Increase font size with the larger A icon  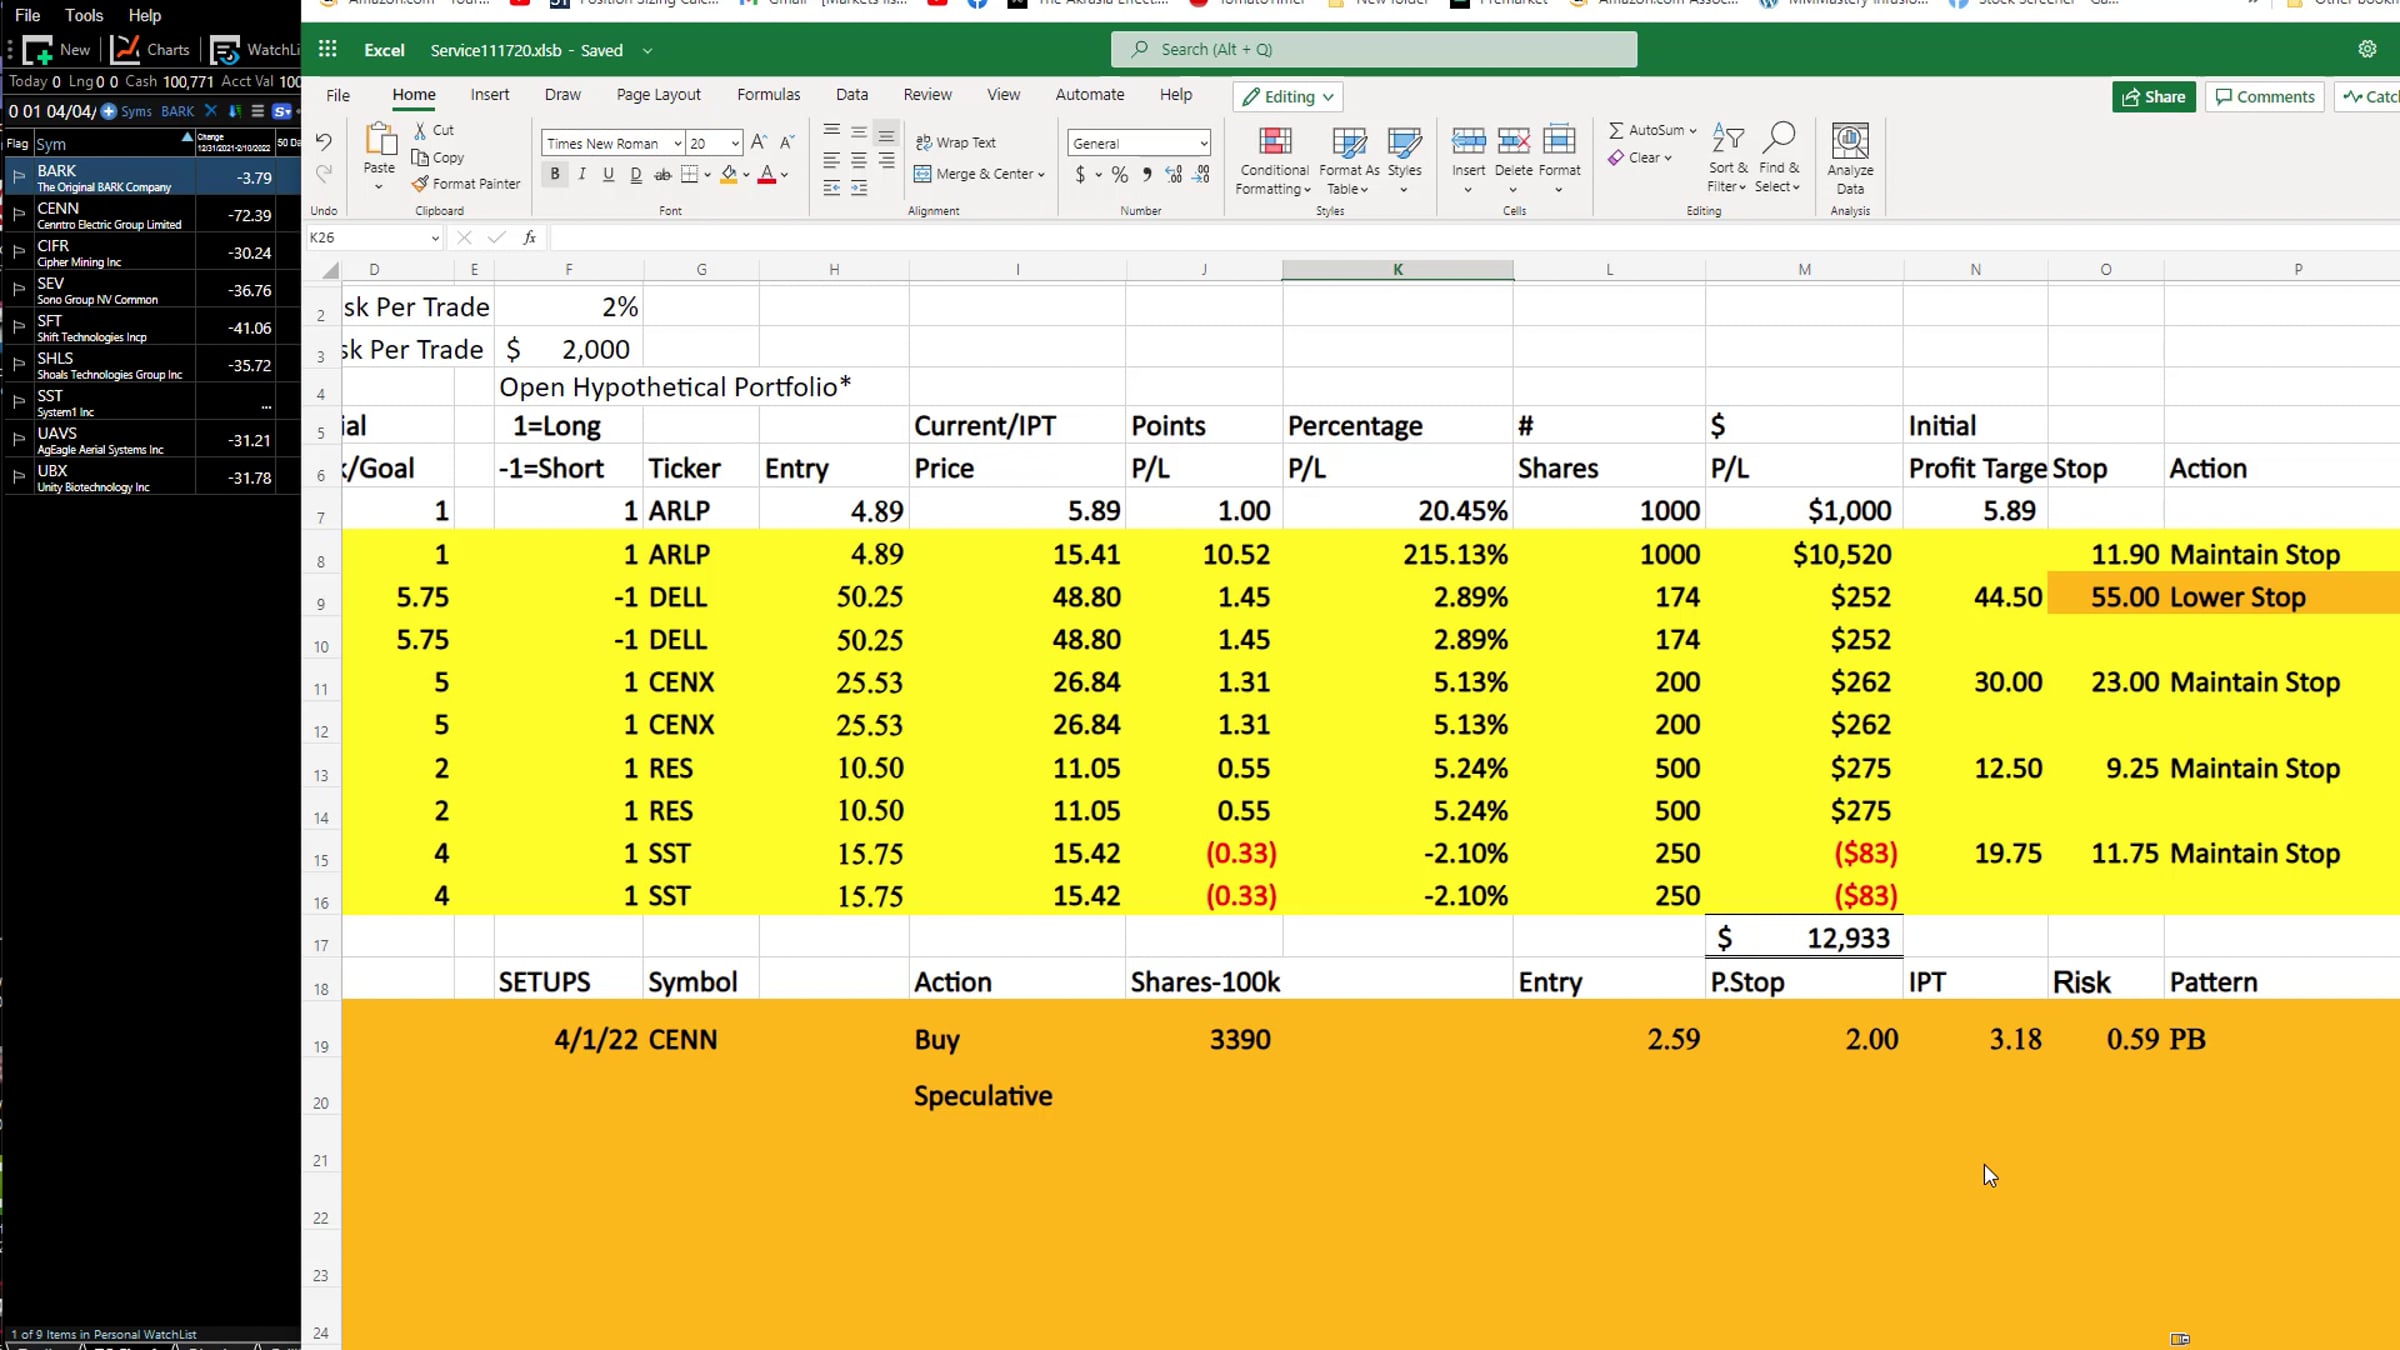click(x=759, y=142)
